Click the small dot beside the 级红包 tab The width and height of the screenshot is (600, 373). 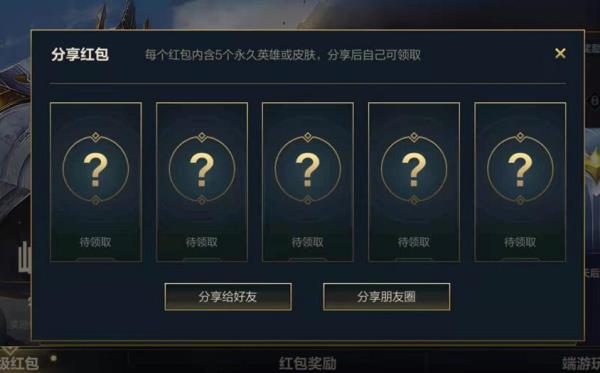coord(54,358)
